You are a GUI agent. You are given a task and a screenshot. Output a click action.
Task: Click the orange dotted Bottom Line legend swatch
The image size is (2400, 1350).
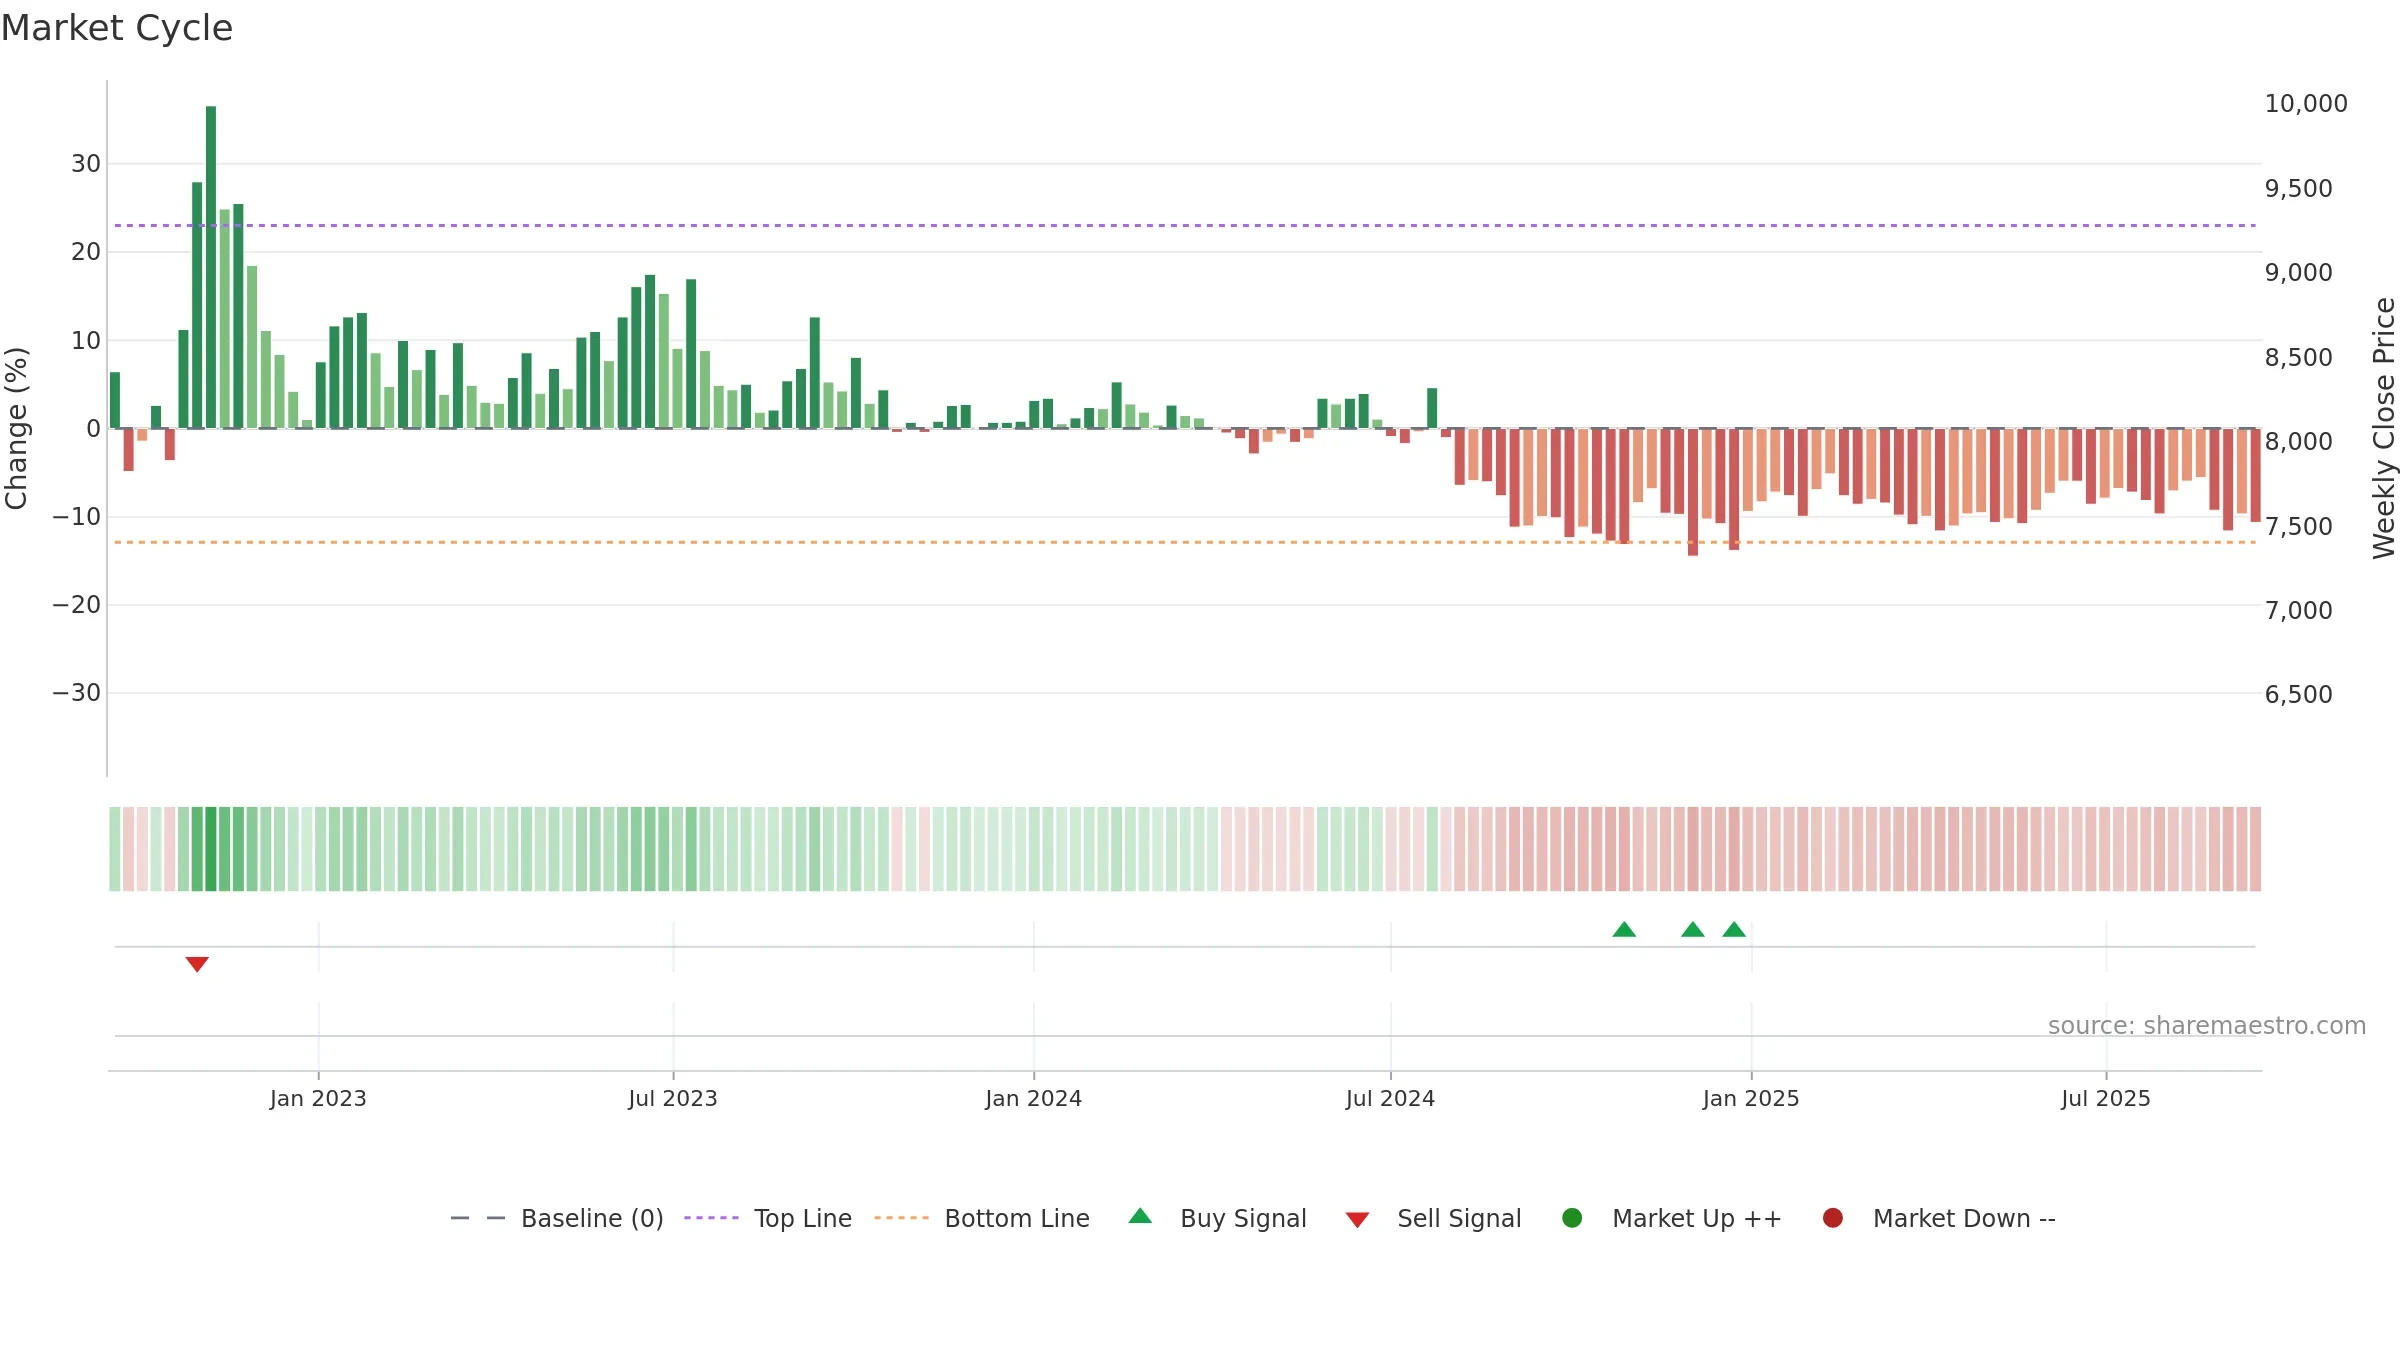click(x=901, y=1218)
